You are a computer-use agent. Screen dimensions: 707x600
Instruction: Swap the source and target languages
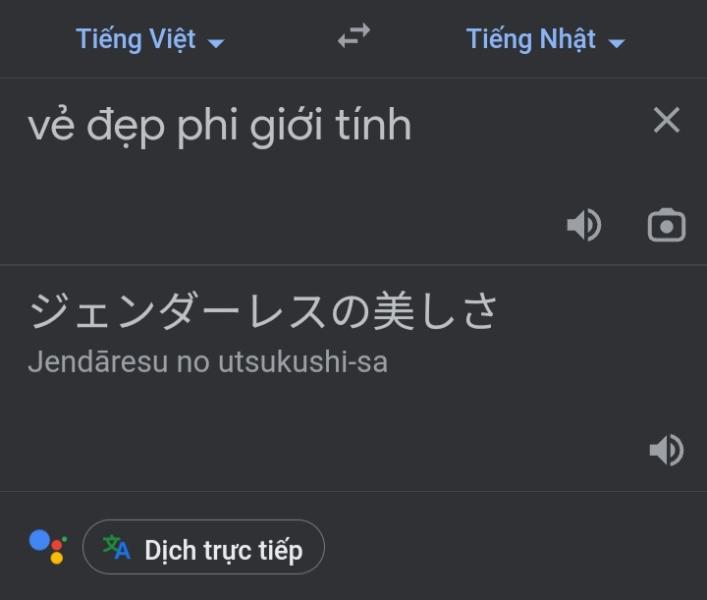(x=353, y=38)
